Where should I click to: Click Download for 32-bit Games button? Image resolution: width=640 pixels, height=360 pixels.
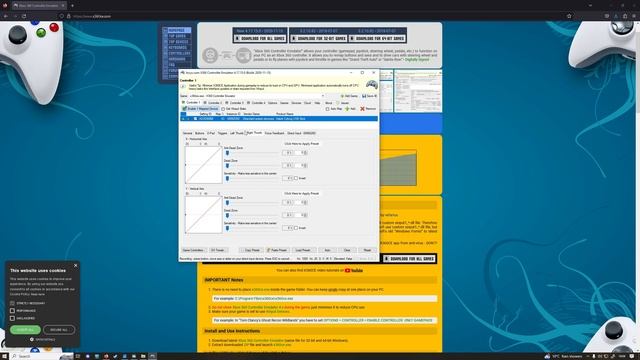coord(318,38)
